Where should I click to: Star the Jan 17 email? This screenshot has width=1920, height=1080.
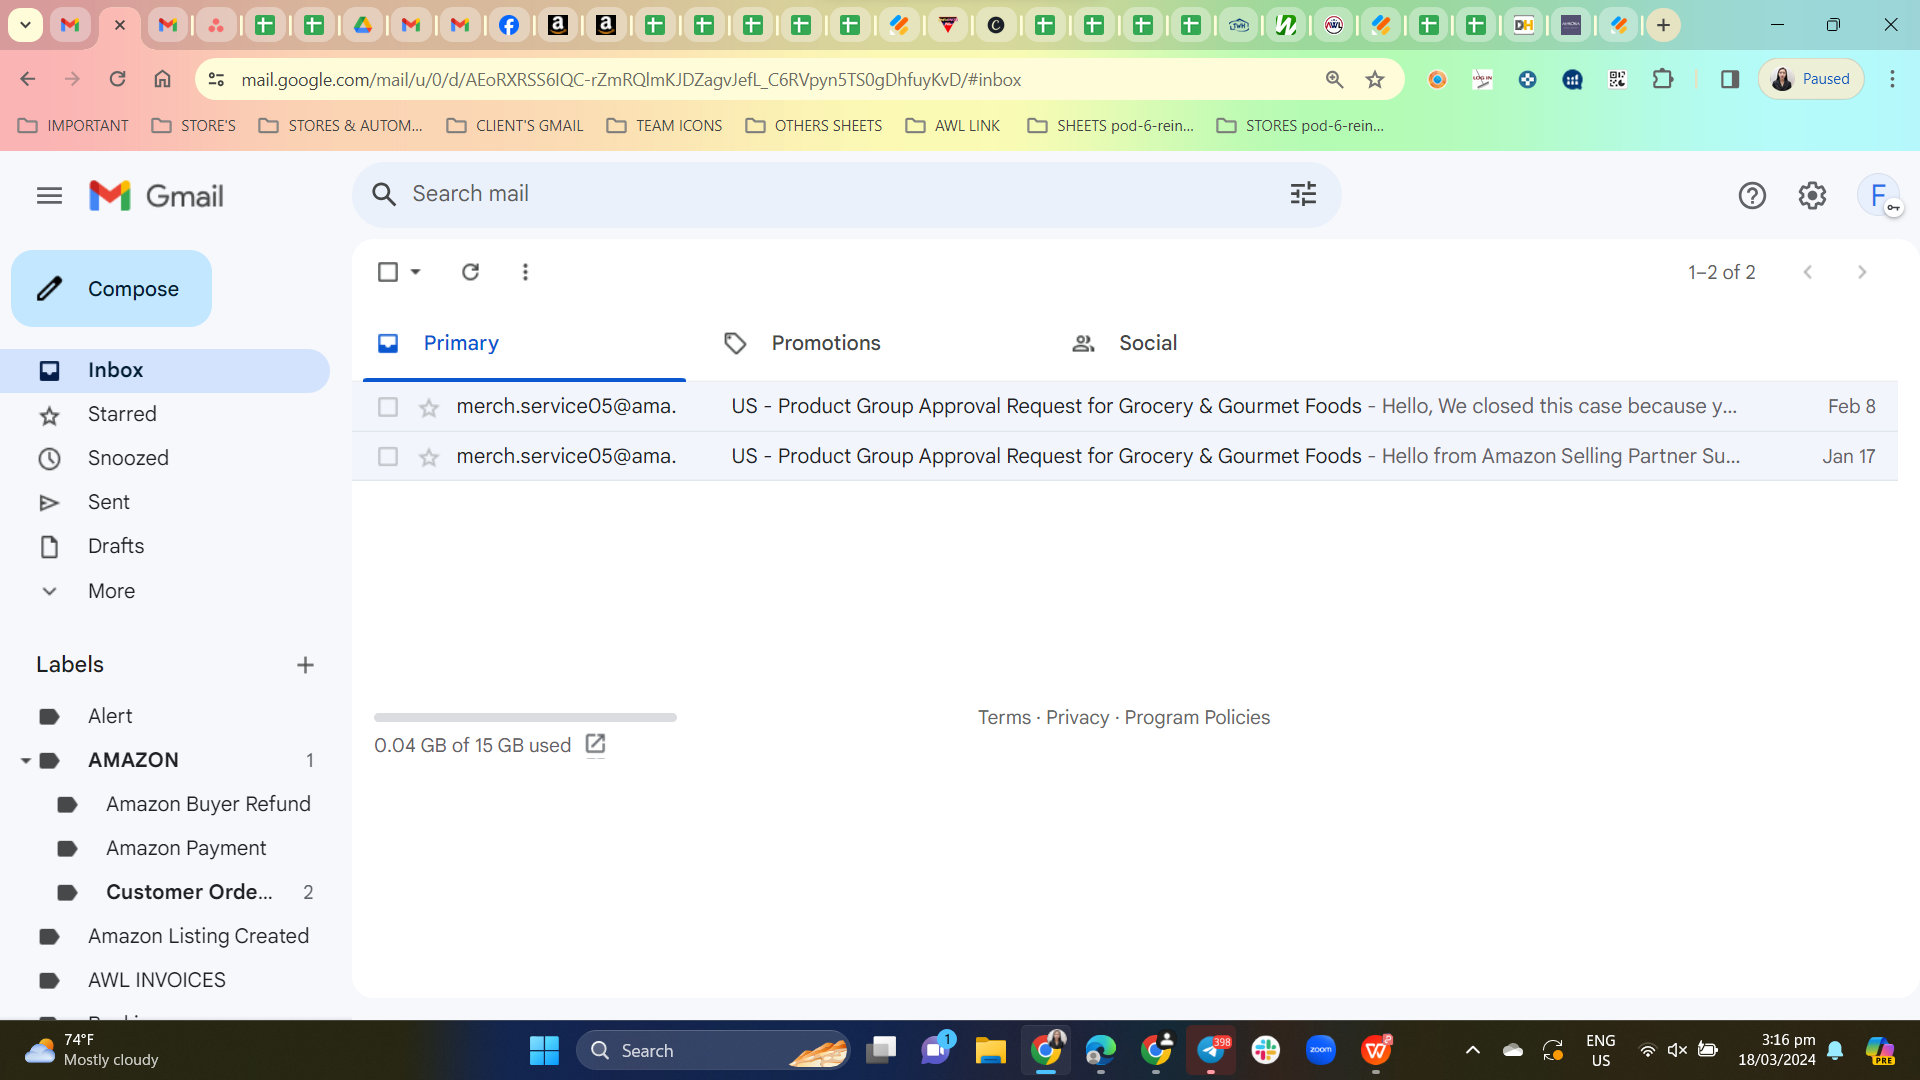tap(429, 457)
